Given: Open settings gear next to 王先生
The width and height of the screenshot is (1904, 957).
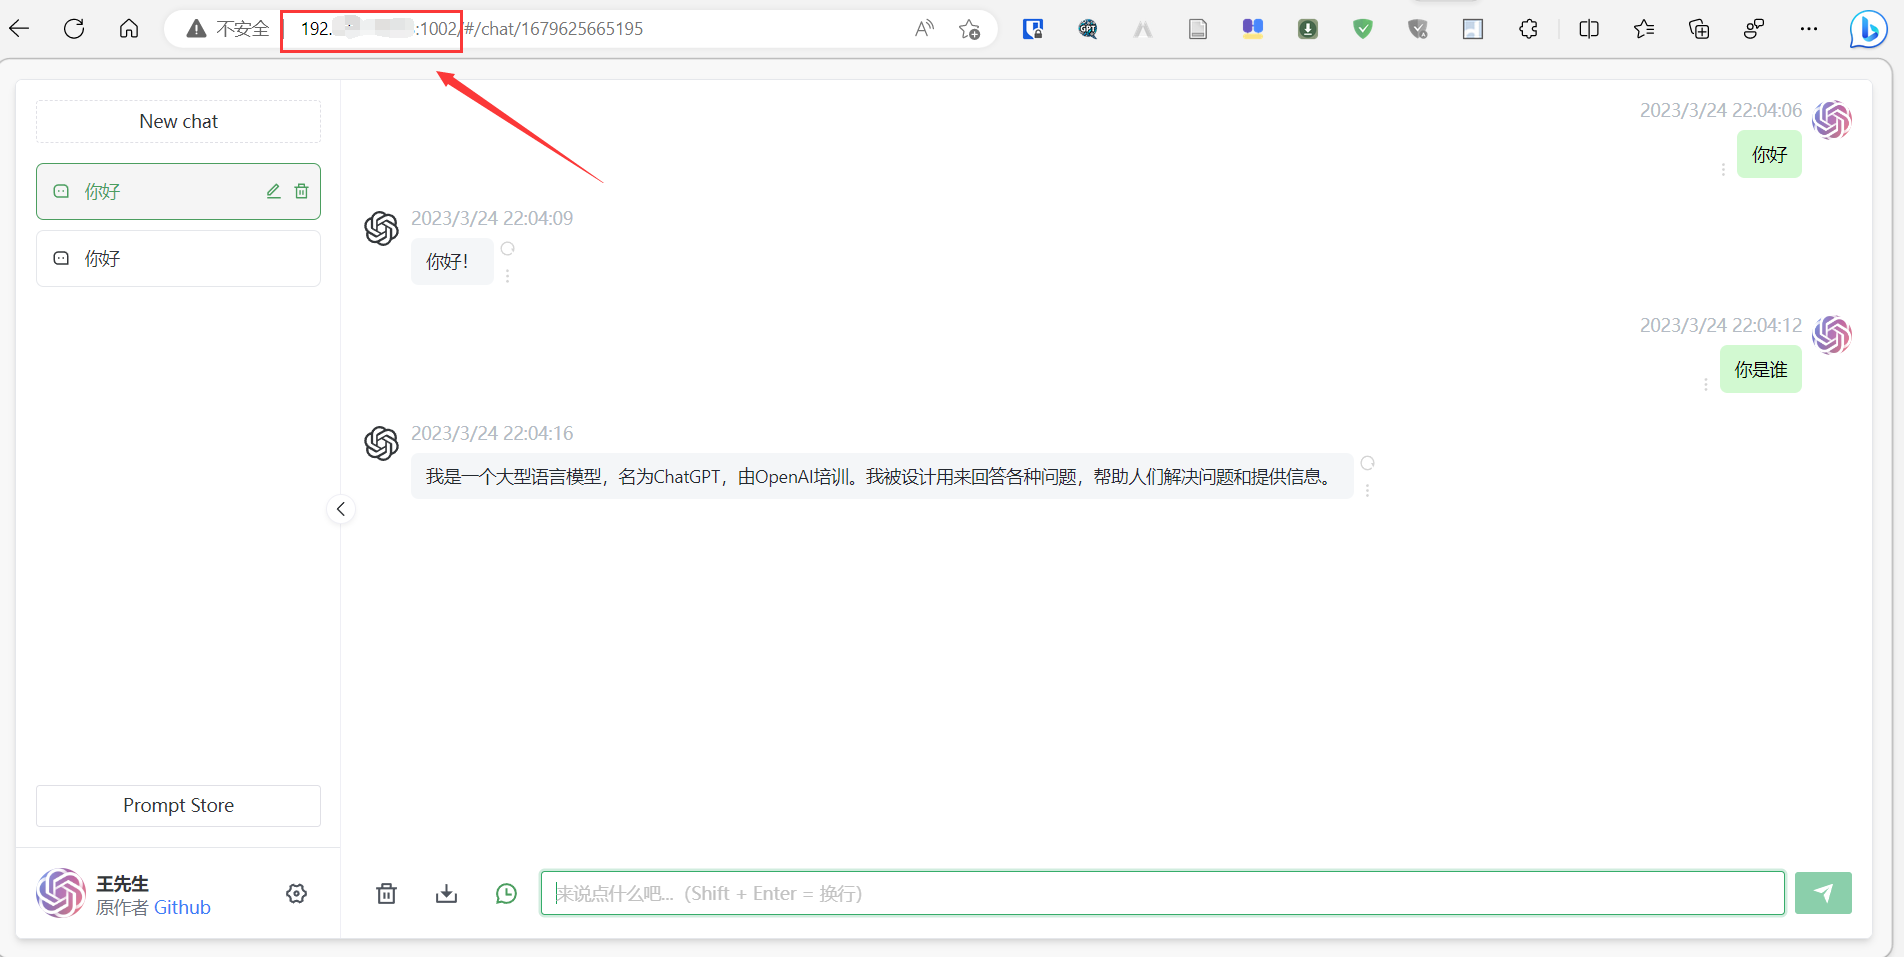Looking at the screenshot, I should point(296,893).
